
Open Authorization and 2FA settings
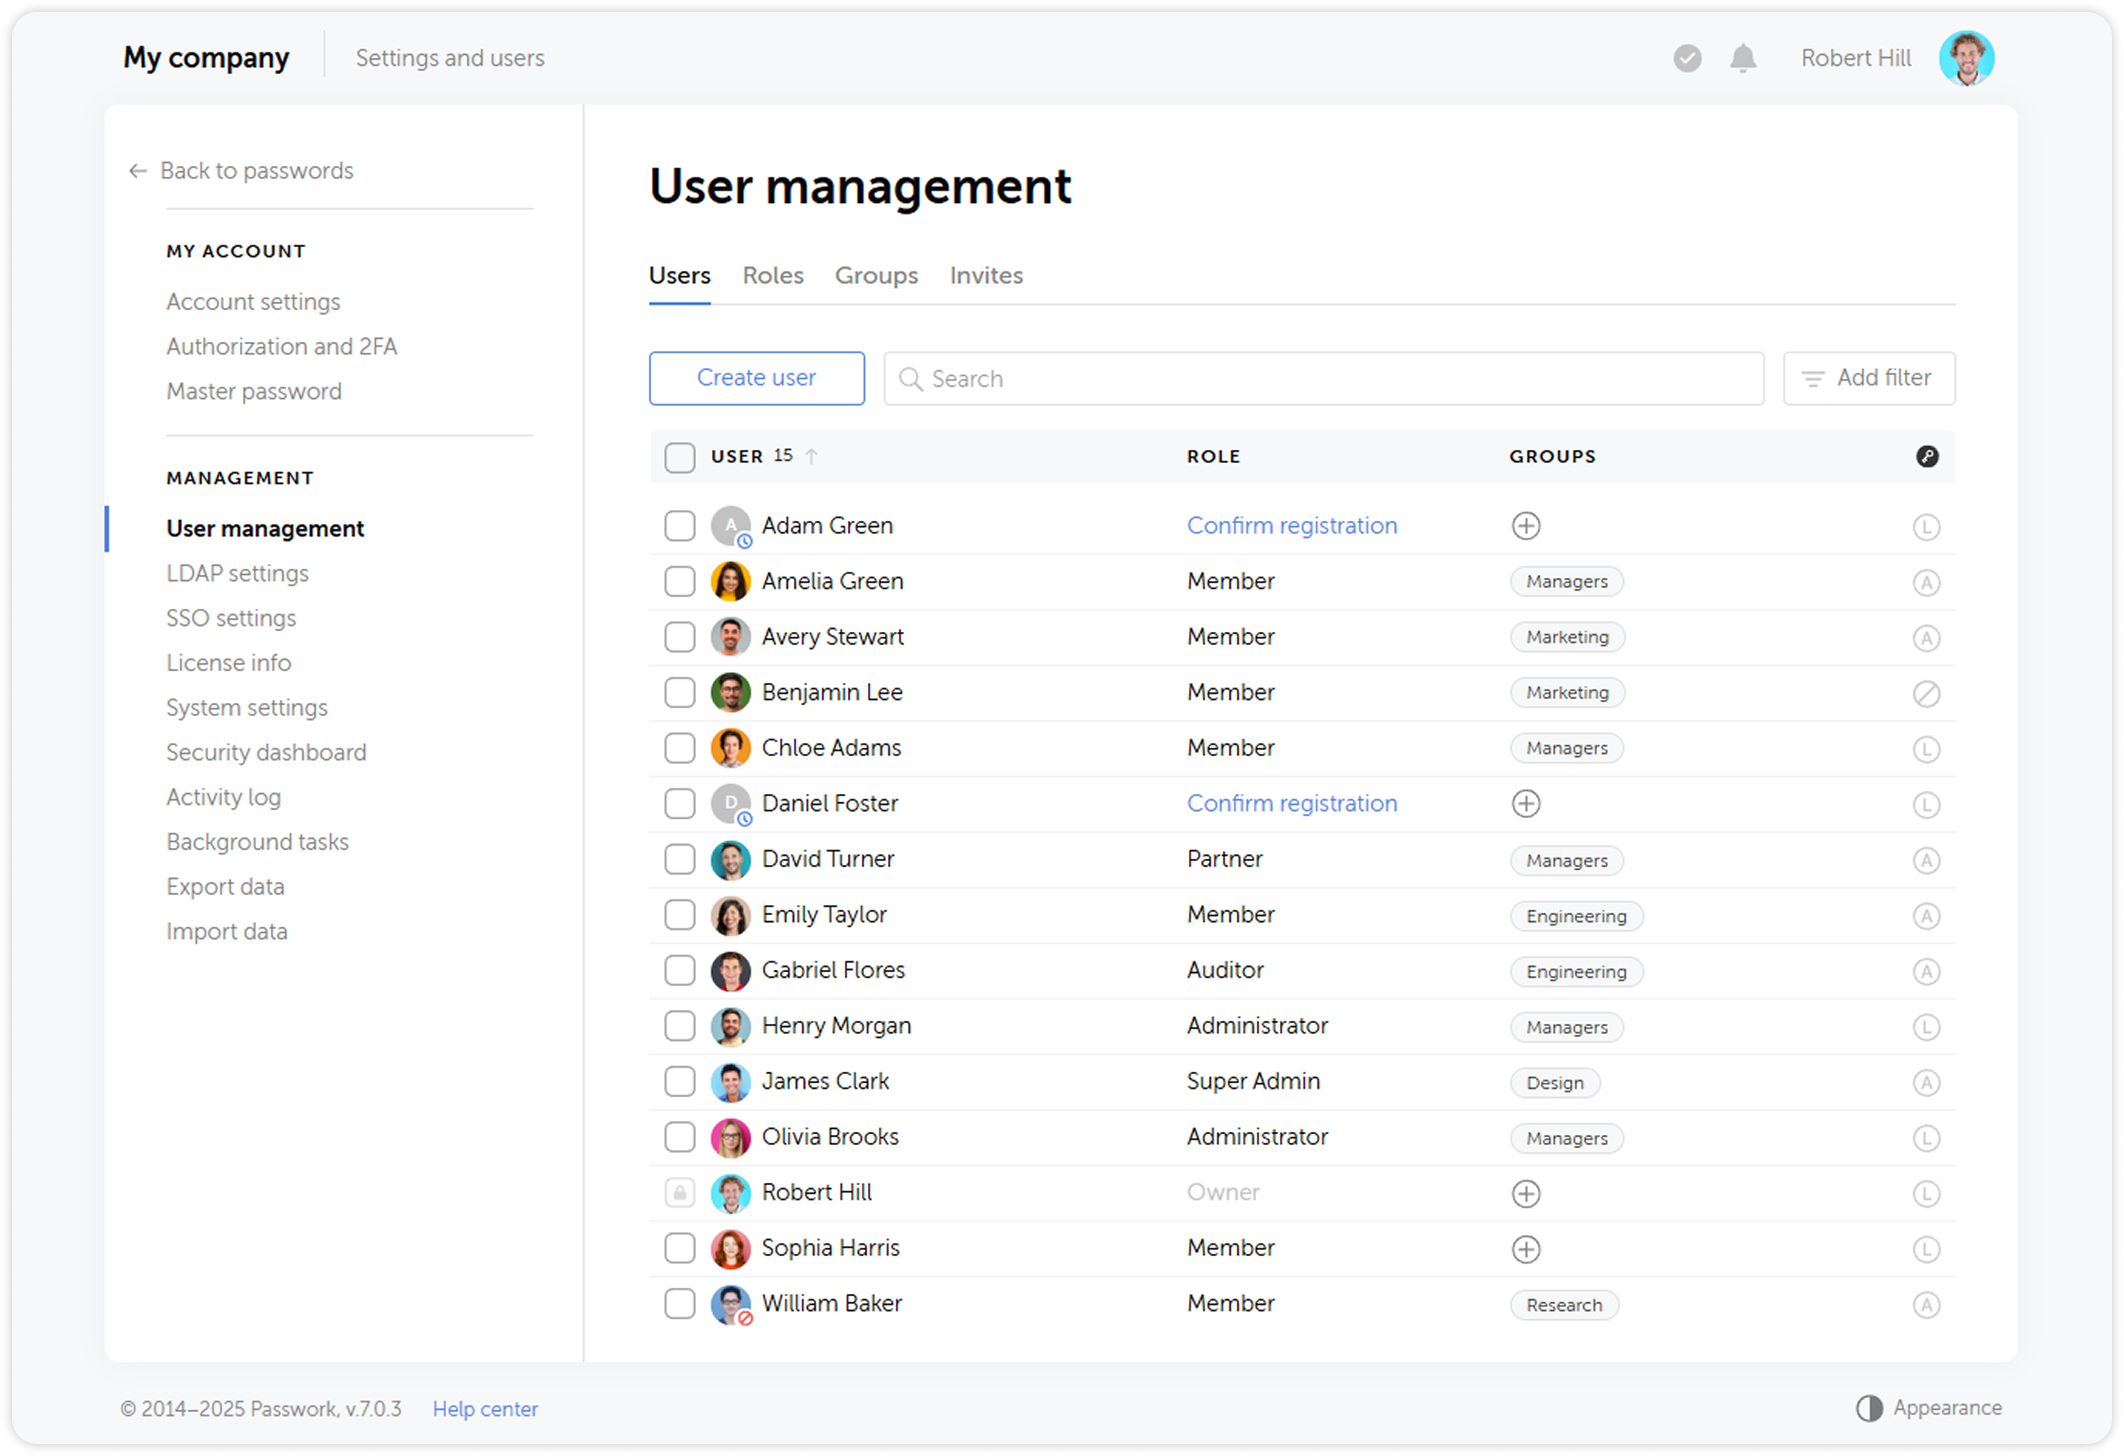(x=281, y=346)
